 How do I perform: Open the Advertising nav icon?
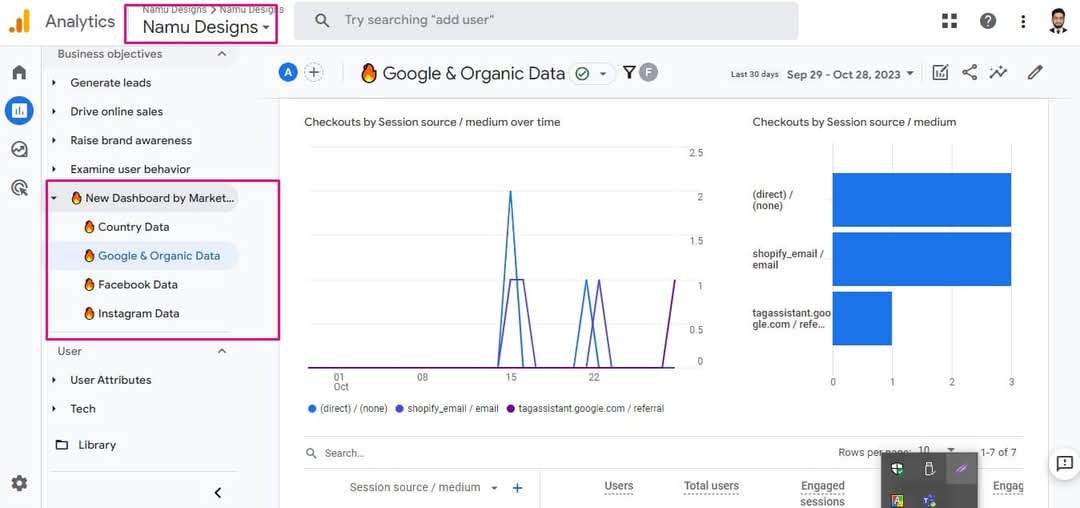[19, 187]
